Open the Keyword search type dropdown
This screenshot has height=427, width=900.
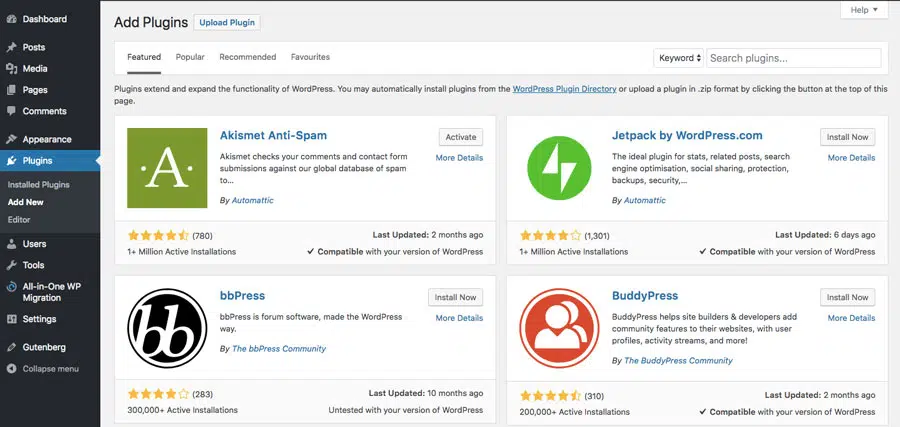(x=678, y=58)
